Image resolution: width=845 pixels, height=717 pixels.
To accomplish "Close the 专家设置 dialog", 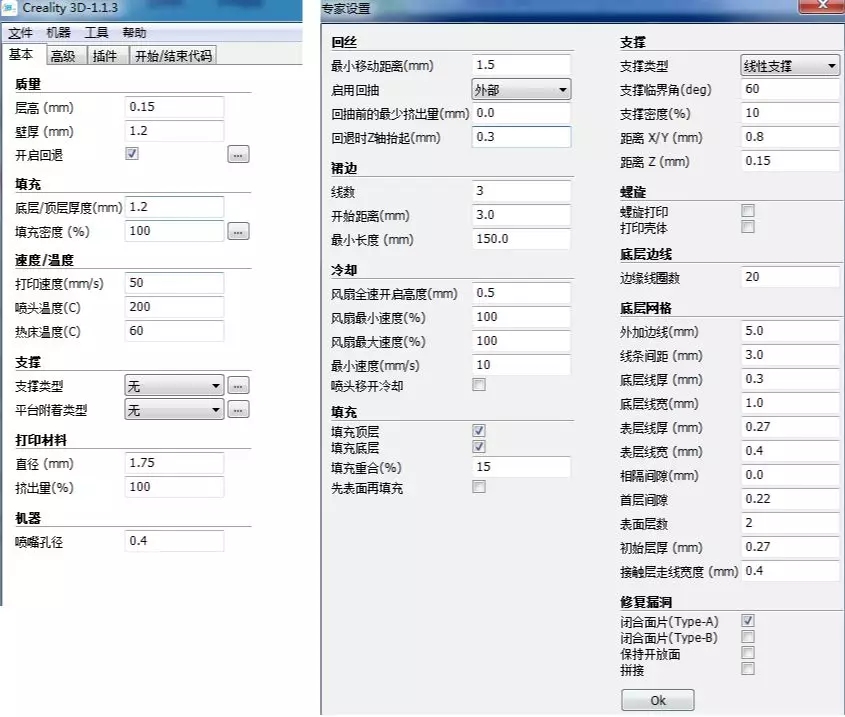I will click(x=822, y=5).
